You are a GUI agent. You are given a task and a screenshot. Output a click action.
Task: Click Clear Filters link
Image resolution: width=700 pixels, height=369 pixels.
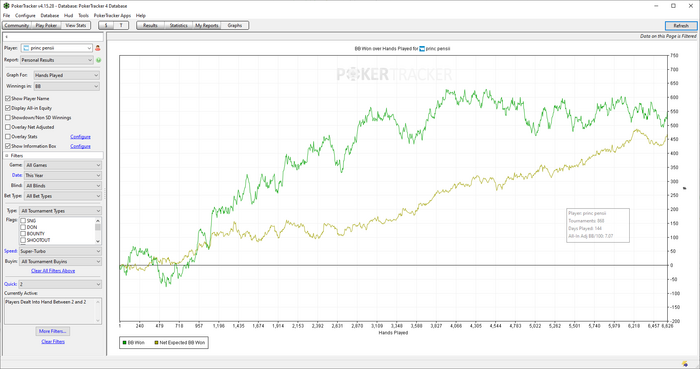tap(53, 341)
